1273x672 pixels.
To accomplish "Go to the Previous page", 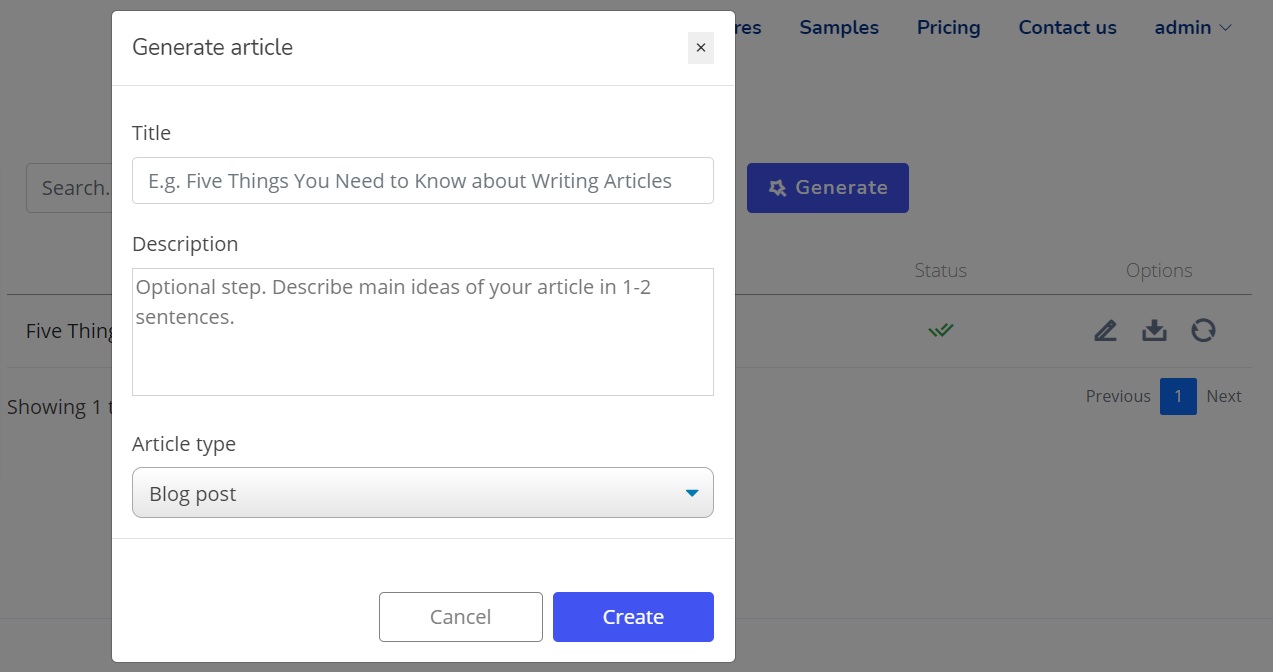I will tap(1118, 396).
